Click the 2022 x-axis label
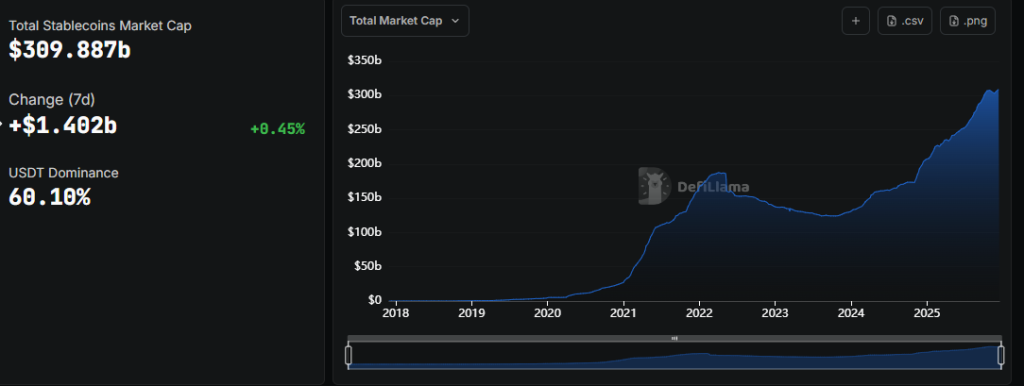The height and width of the screenshot is (386, 1024). 699,313
